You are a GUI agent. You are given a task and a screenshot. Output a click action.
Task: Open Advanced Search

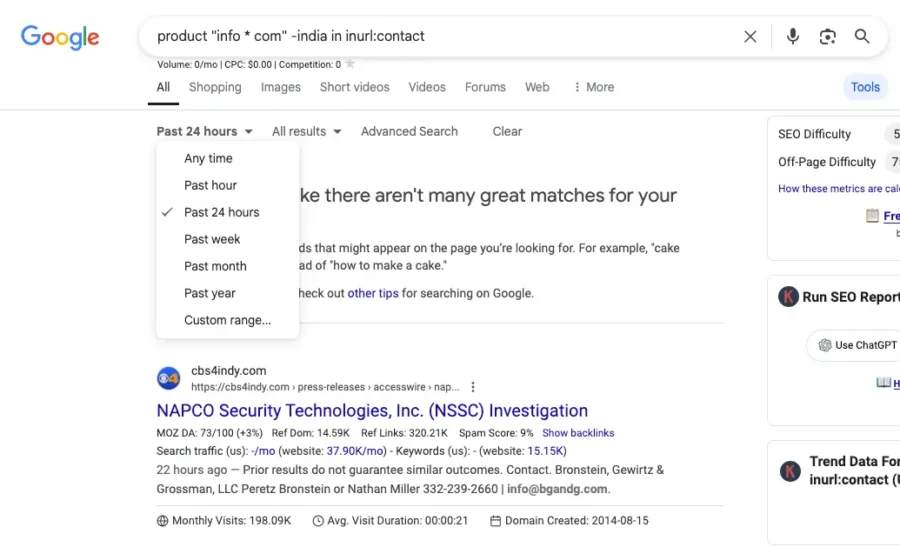click(x=409, y=131)
